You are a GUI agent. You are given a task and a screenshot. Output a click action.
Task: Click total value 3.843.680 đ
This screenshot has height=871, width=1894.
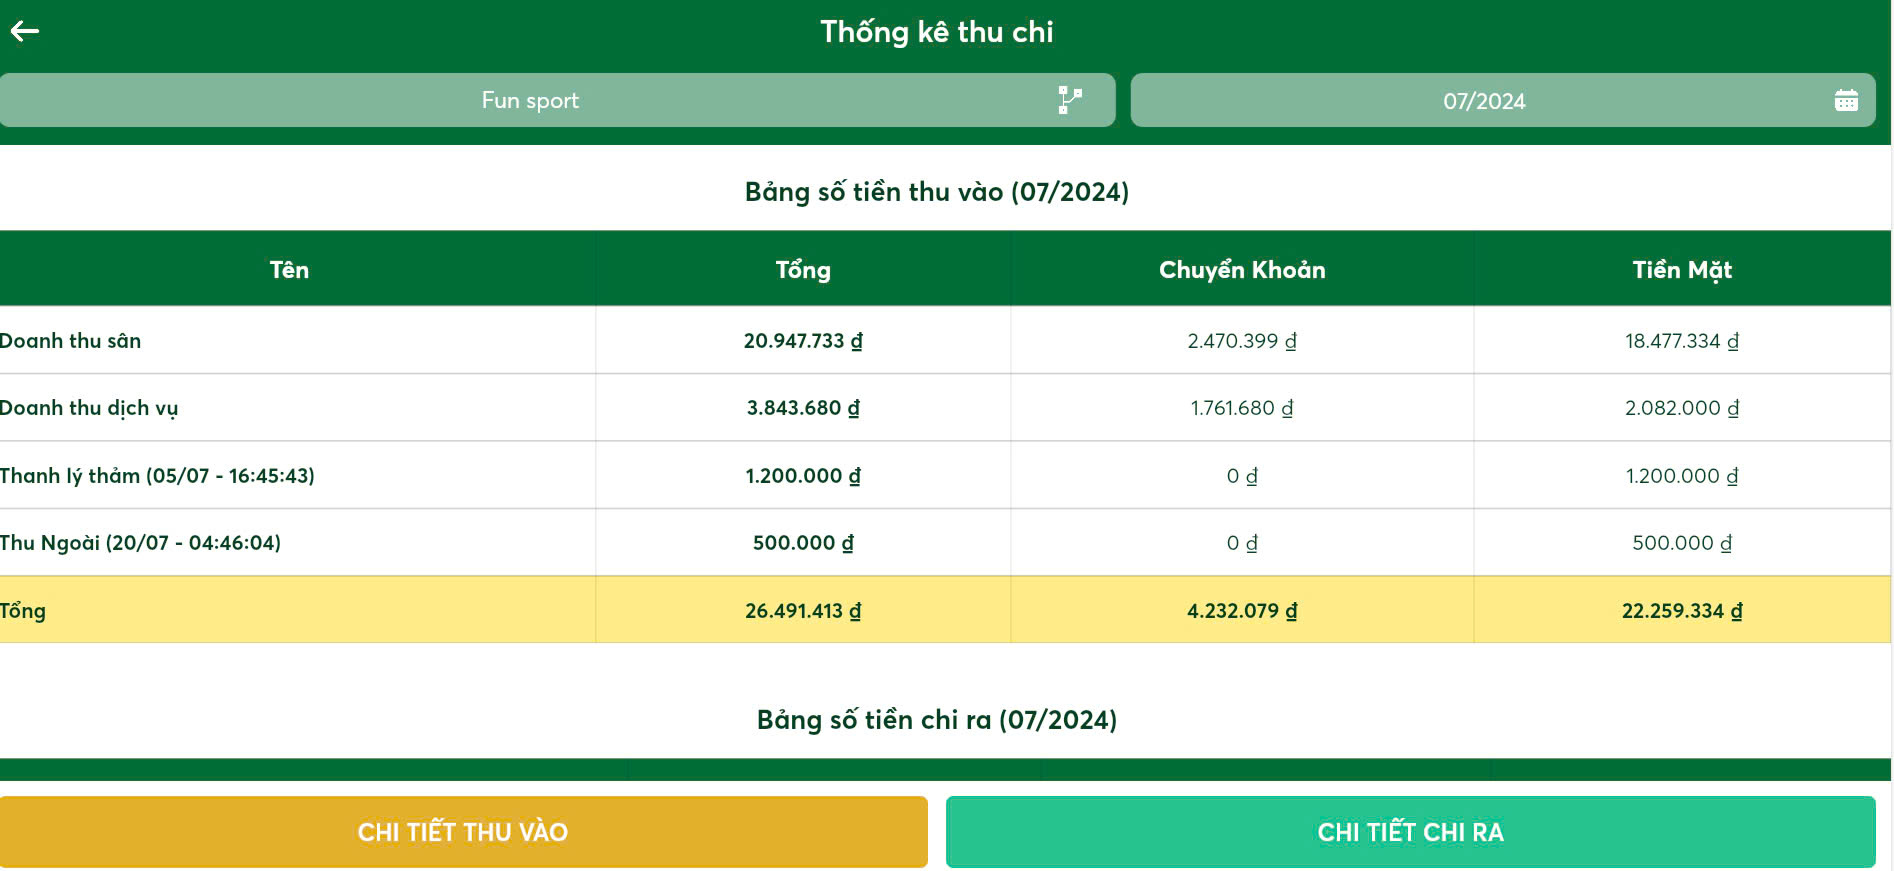pos(803,408)
